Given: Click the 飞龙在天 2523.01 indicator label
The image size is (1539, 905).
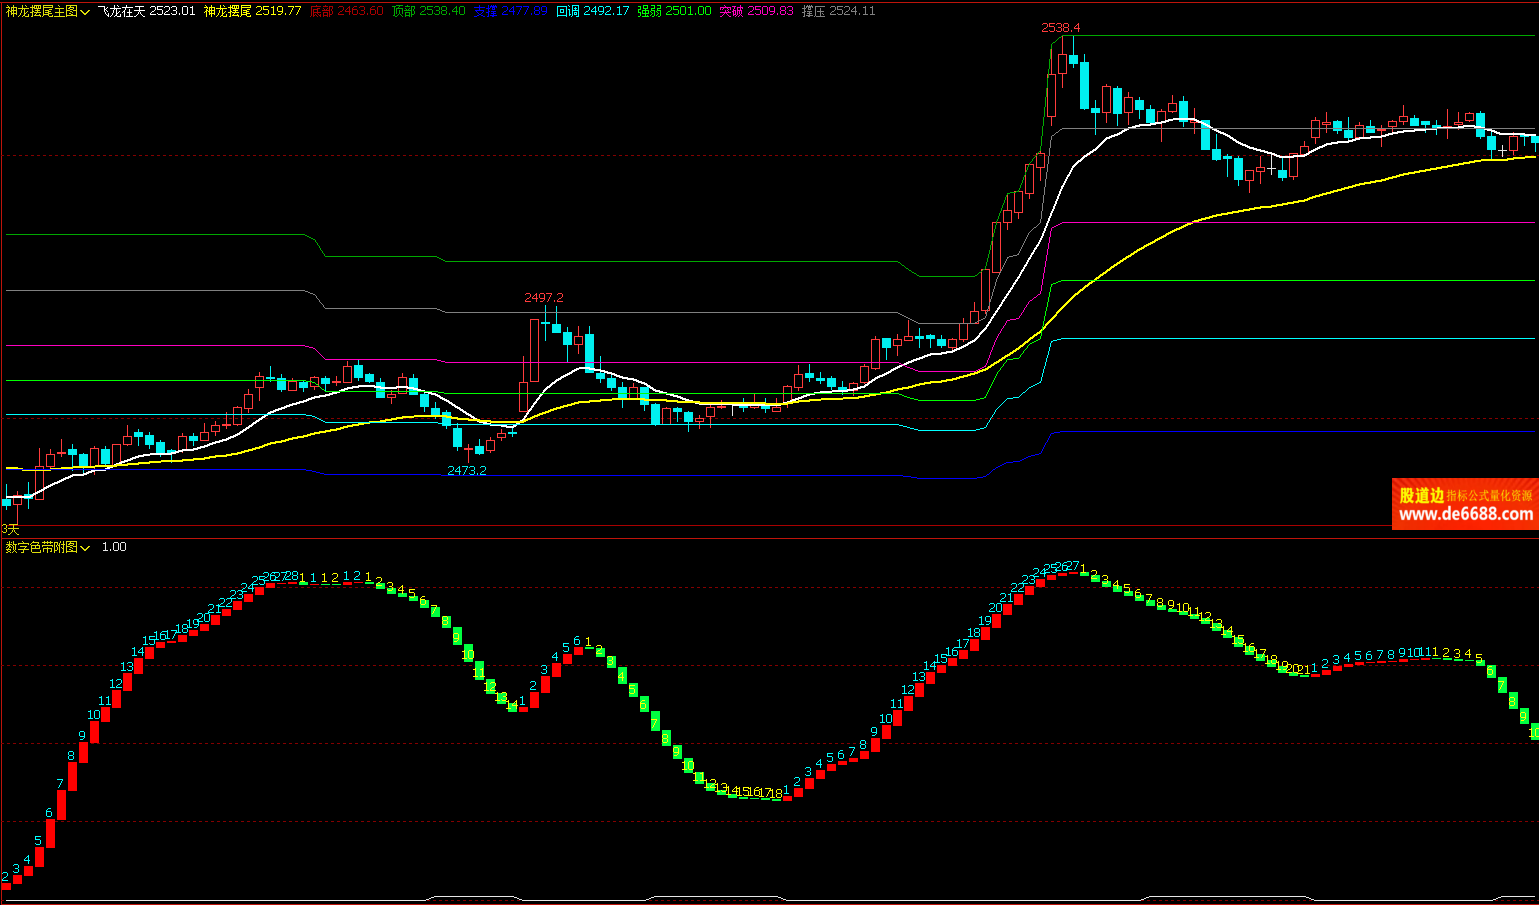Looking at the screenshot, I should point(146,11).
